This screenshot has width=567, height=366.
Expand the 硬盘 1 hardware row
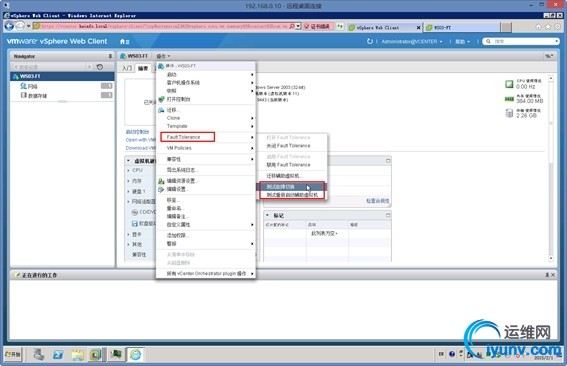pos(128,191)
